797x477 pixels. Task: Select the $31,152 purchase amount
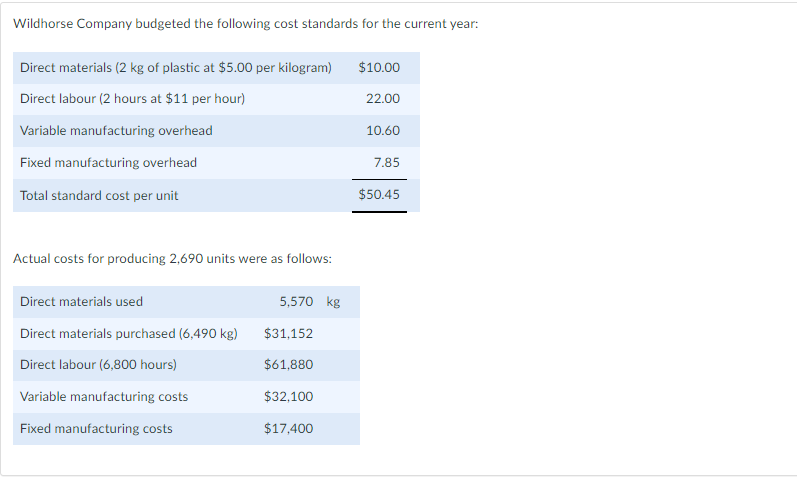point(288,334)
